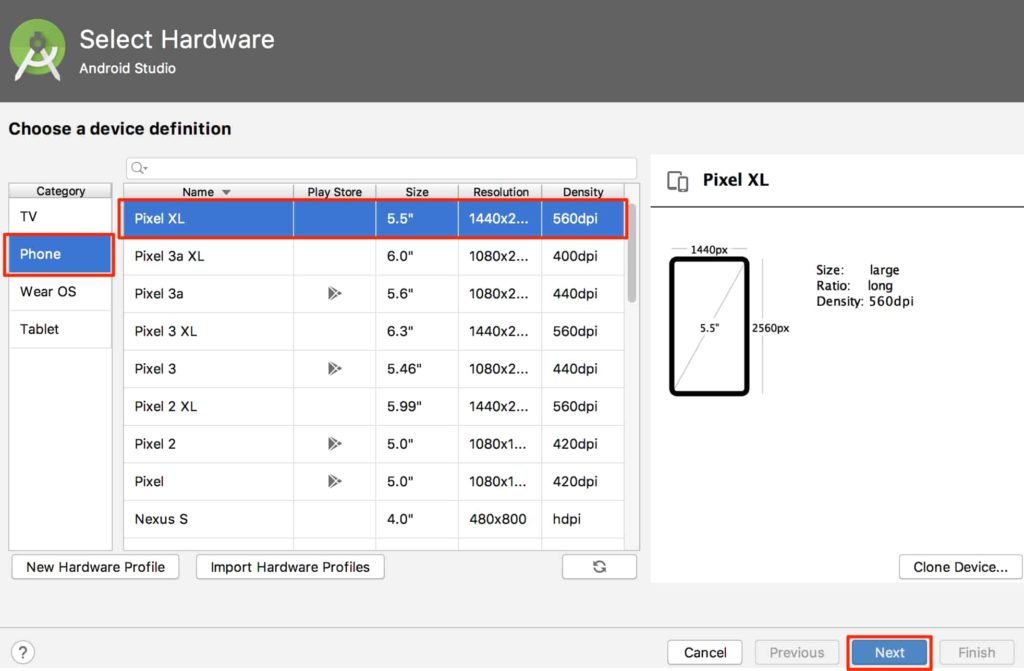Select the Nexus S device
This screenshot has width=1024, height=671.
point(161,519)
